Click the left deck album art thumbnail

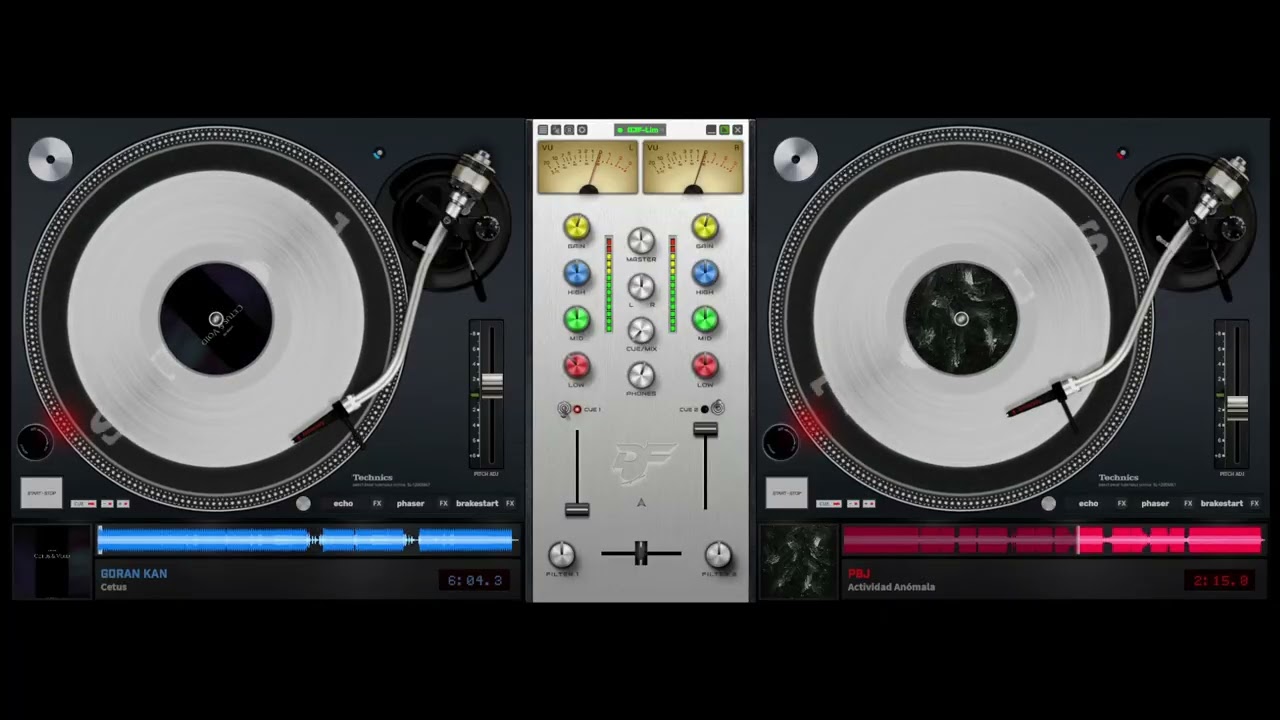[x=52, y=561]
